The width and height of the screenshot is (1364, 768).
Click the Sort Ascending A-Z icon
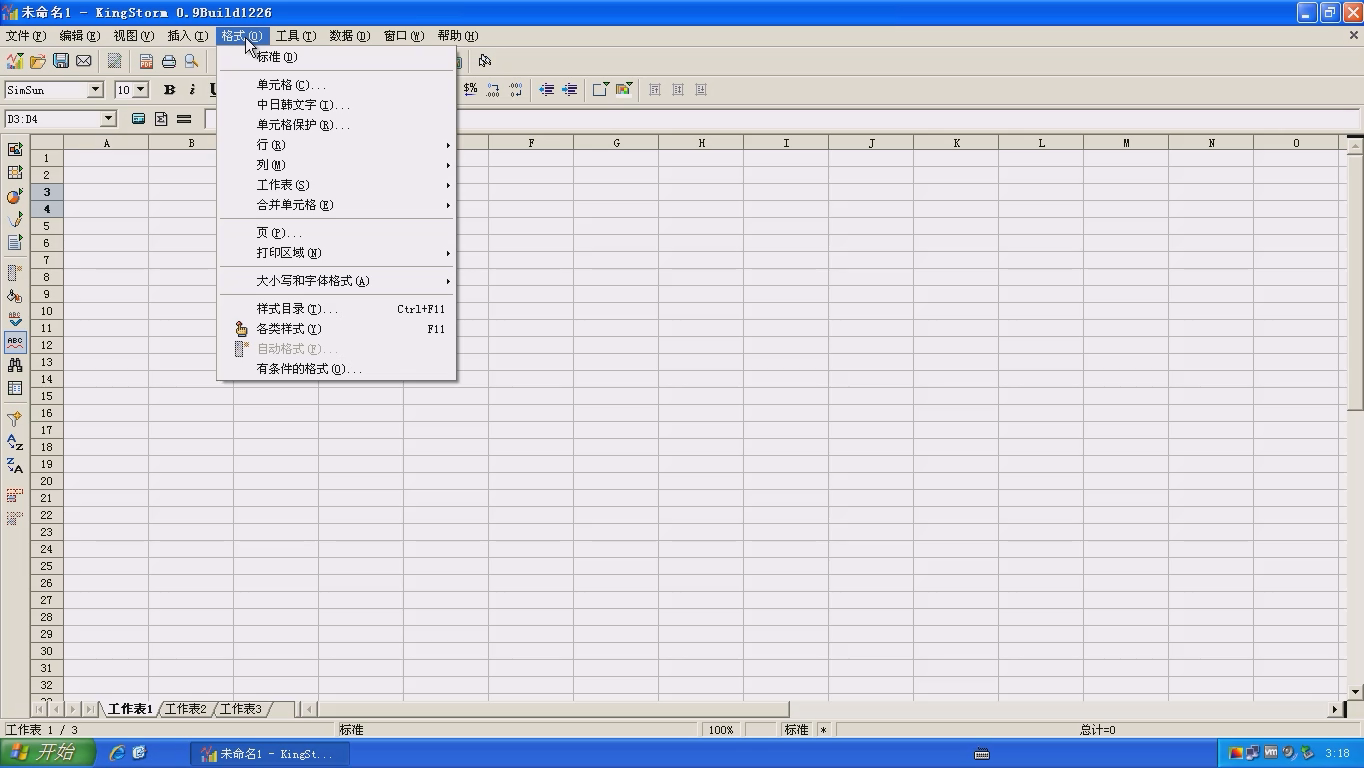(15, 442)
